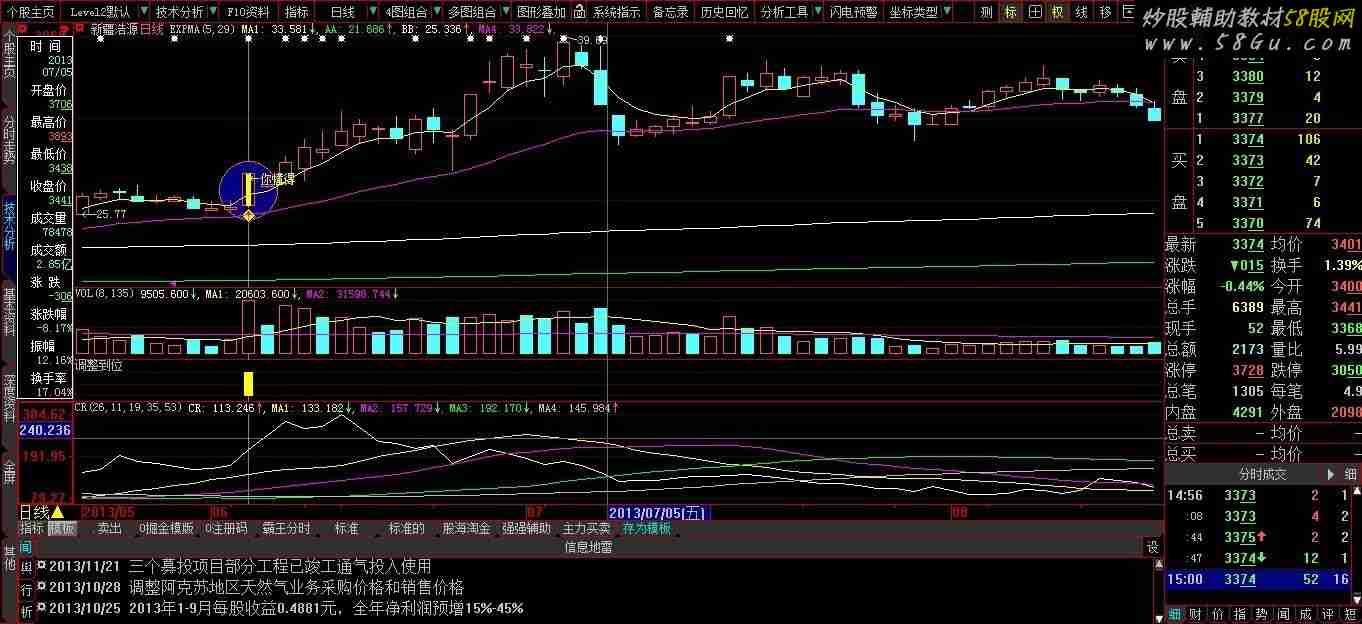Click the grid-cross layout icon next to 标
The image size is (1362, 624).
[1035, 12]
